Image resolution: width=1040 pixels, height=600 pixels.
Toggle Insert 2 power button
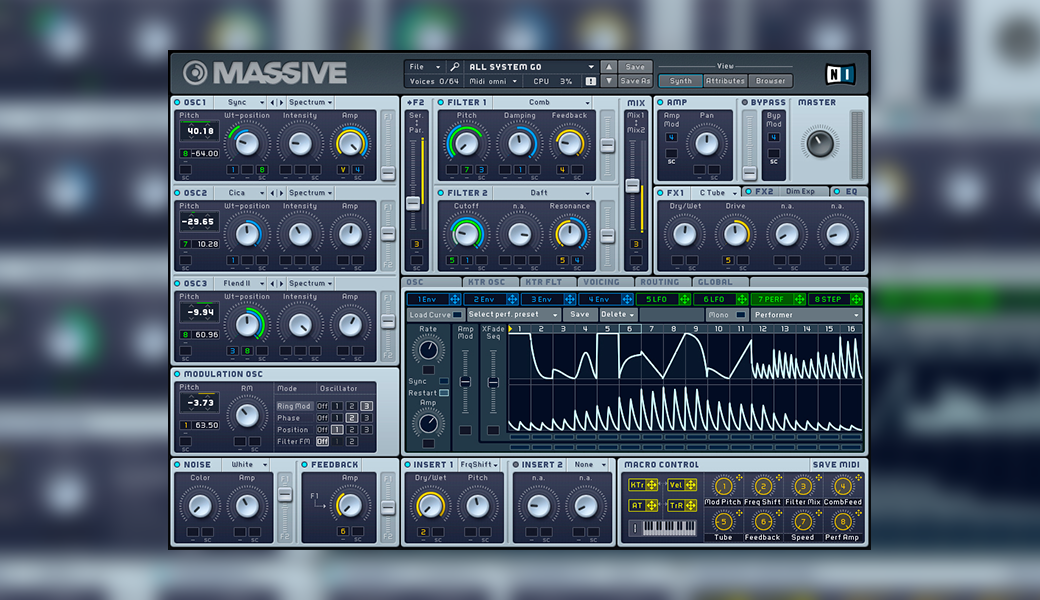coord(515,465)
